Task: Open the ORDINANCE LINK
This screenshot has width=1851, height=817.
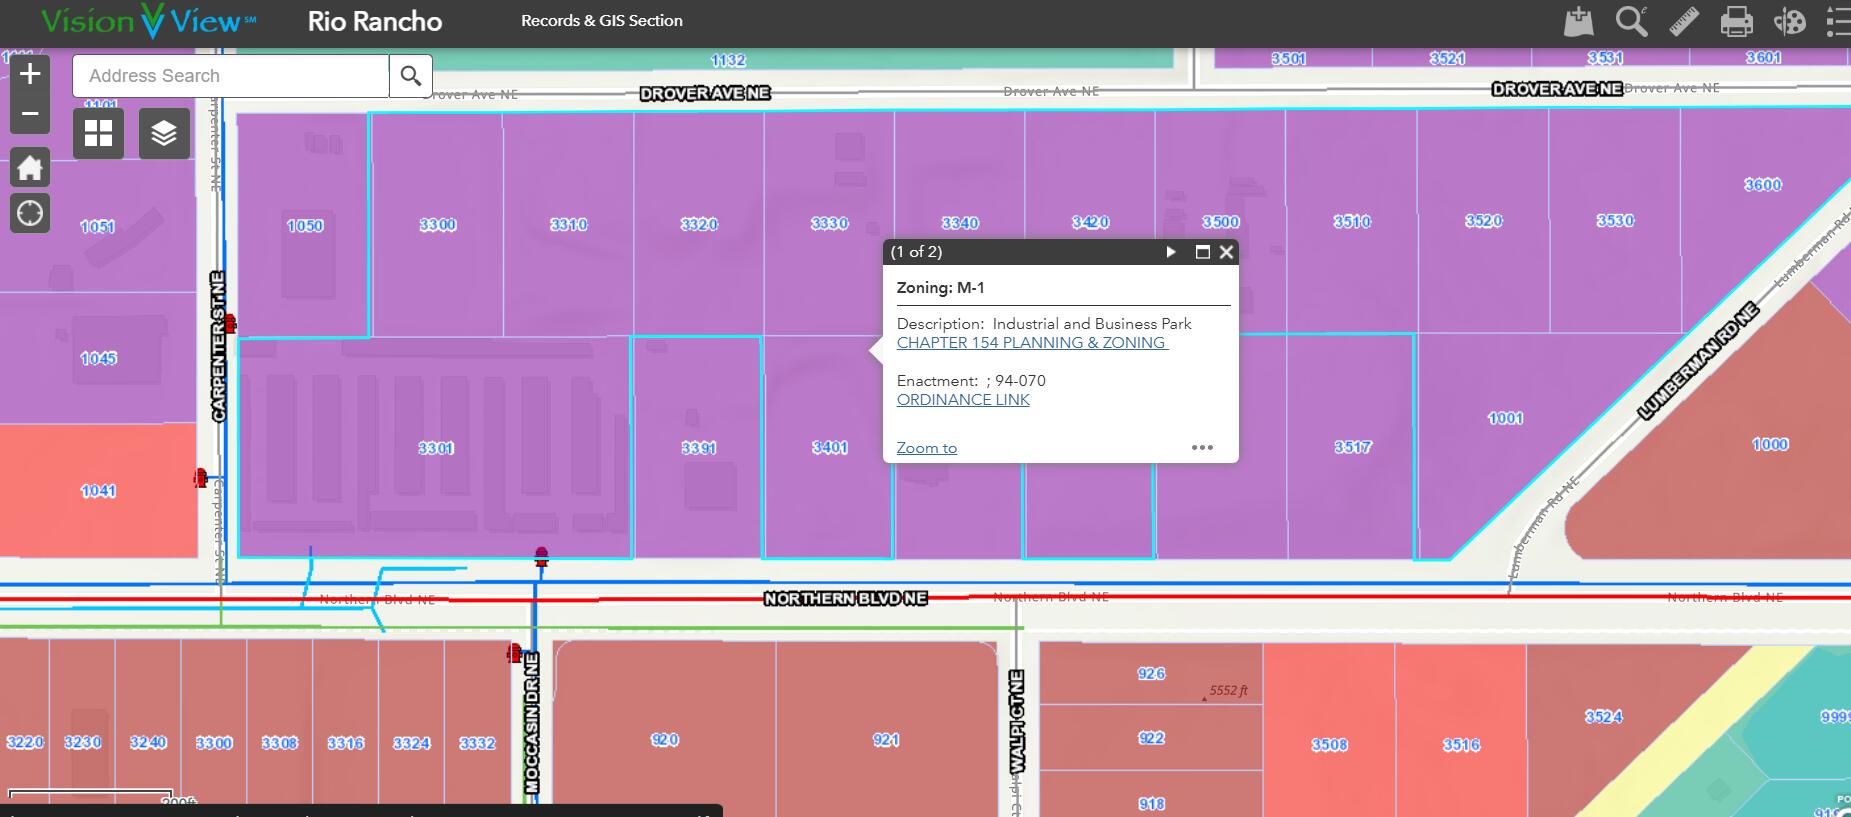Action: [x=963, y=400]
